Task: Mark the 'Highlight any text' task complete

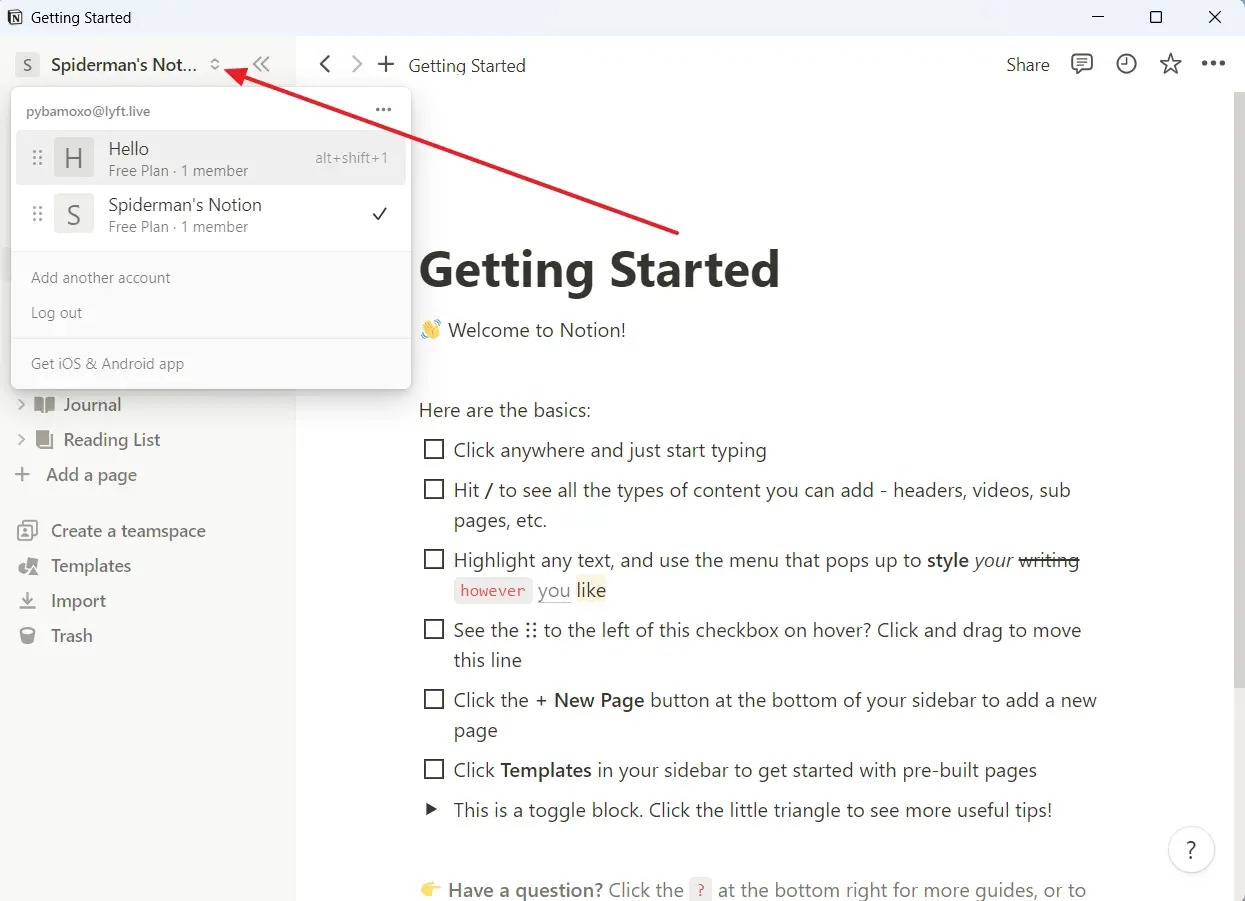Action: pyautogui.click(x=433, y=559)
